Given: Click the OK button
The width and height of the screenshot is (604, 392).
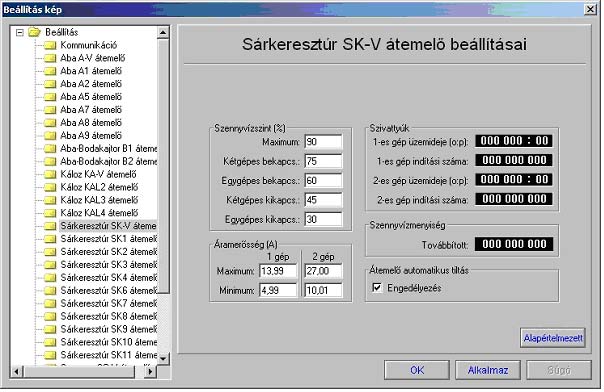Looking at the screenshot, I should (417, 370).
